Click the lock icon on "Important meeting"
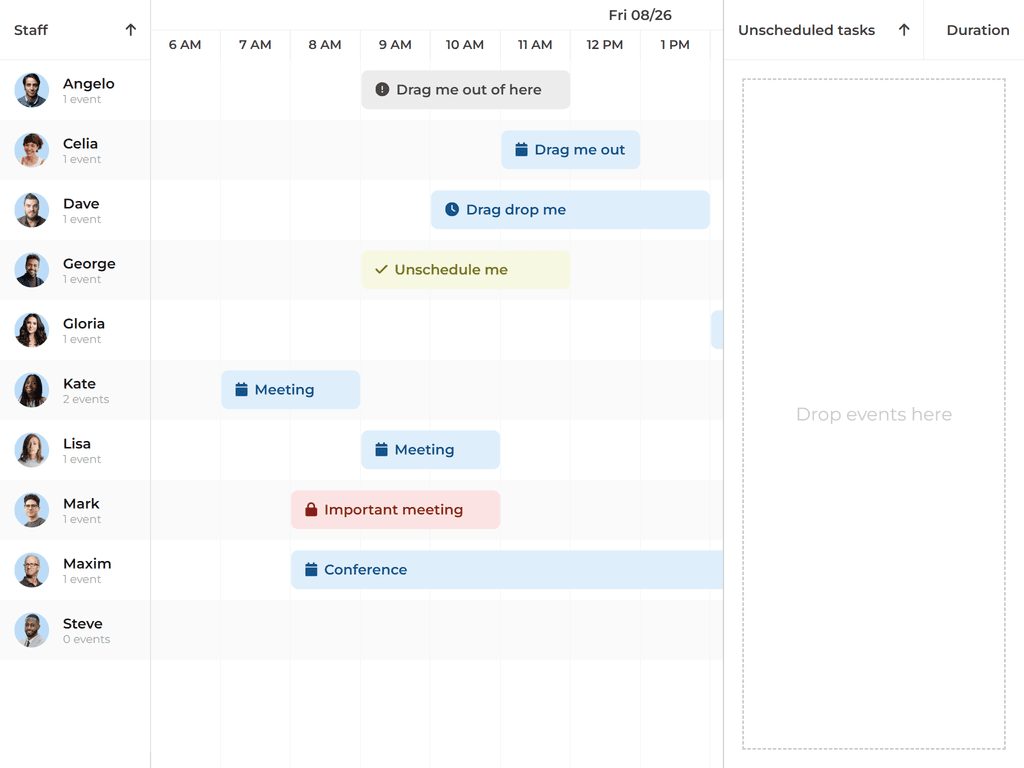The width and height of the screenshot is (1024, 768). point(309,509)
